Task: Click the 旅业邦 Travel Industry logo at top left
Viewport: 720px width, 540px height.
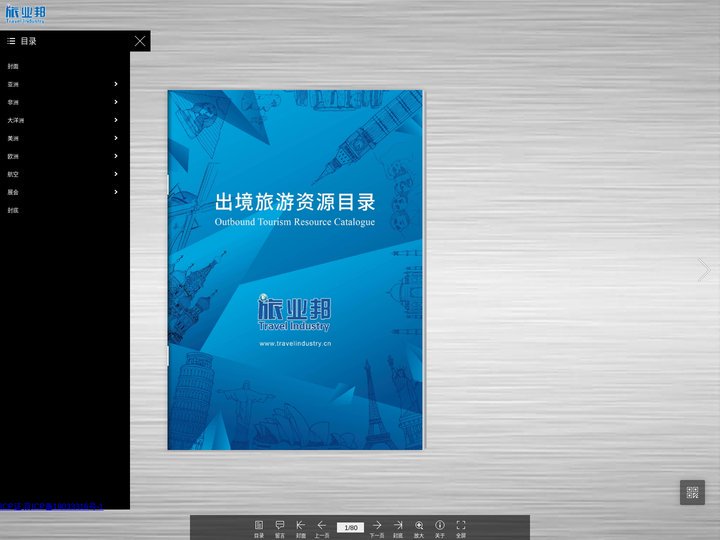Action: point(25,14)
